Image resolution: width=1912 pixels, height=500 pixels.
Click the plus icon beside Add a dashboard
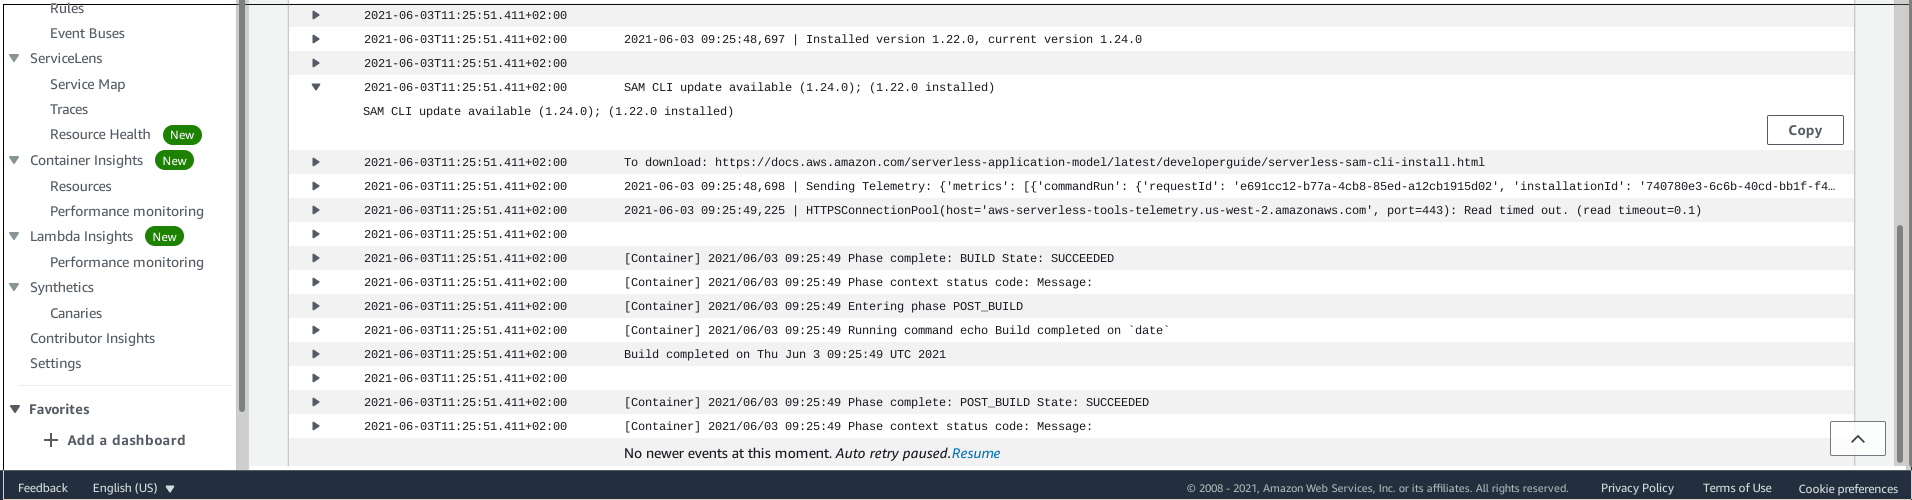point(51,440)
